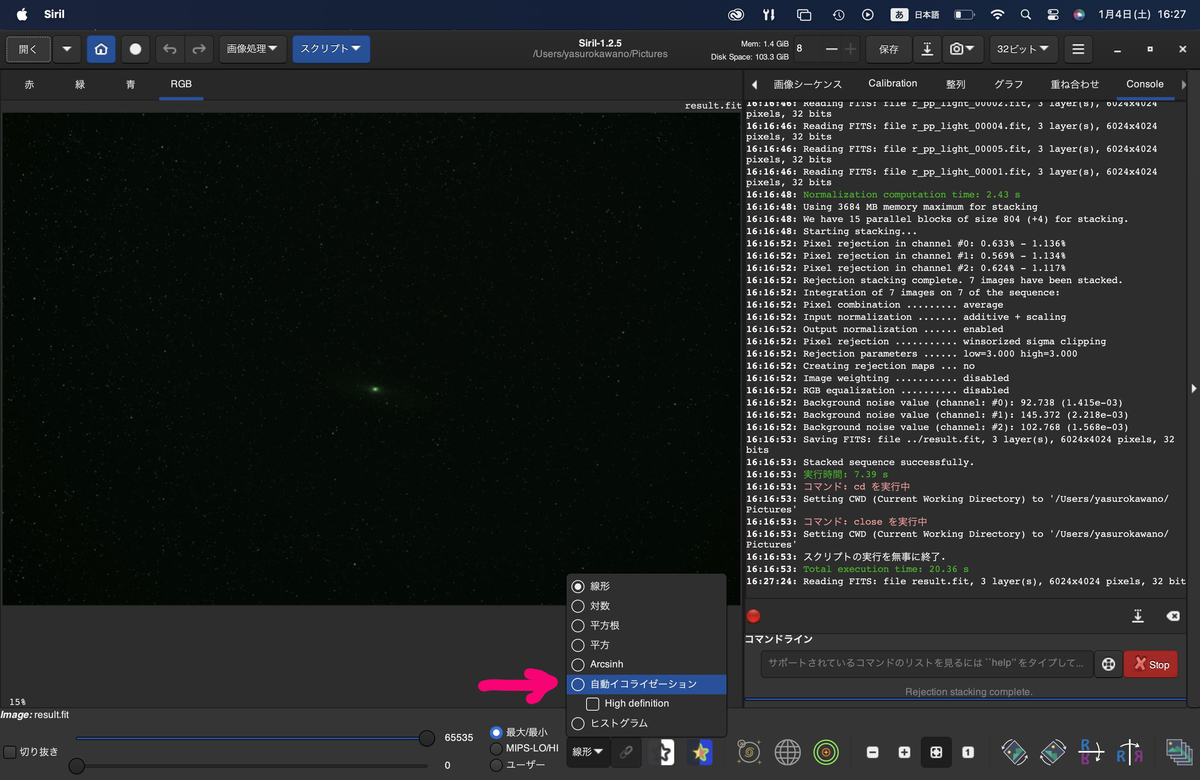This screenshot has width=1200, height=780.
Task: Rotate image clockwise
Action: [x=1053, y=752]
